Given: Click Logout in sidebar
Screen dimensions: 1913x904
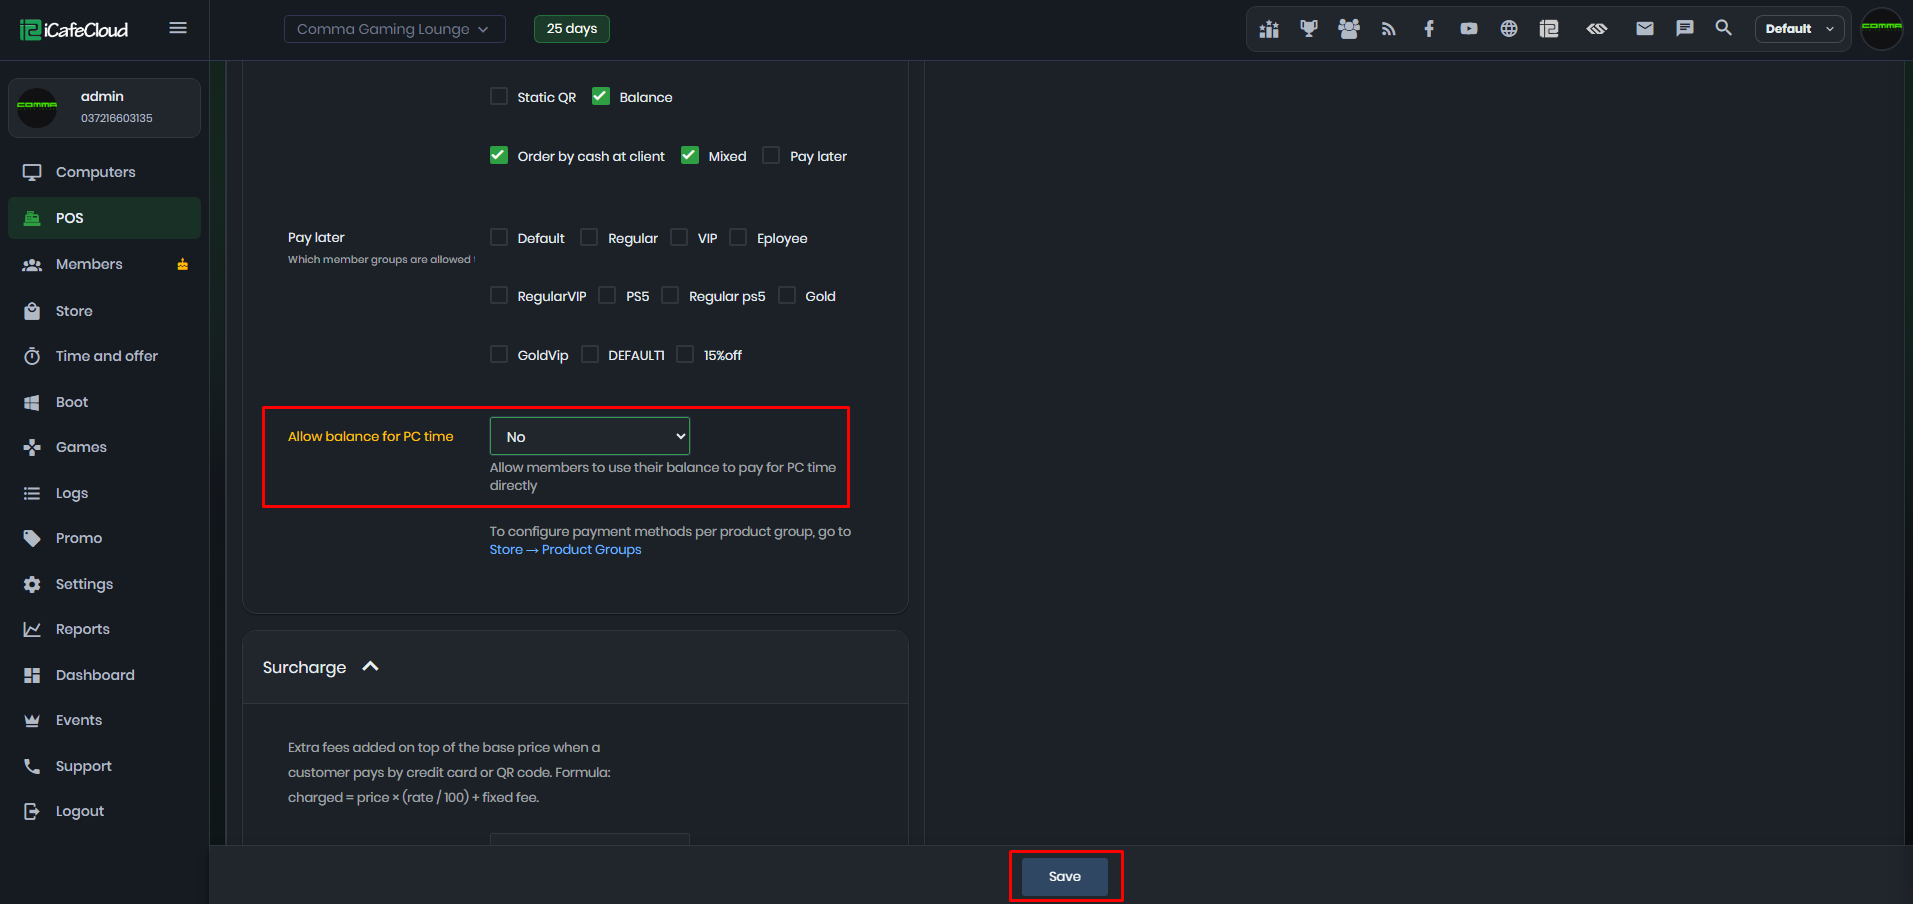Looking at the screenshot, I should click(x=104, y=811).
